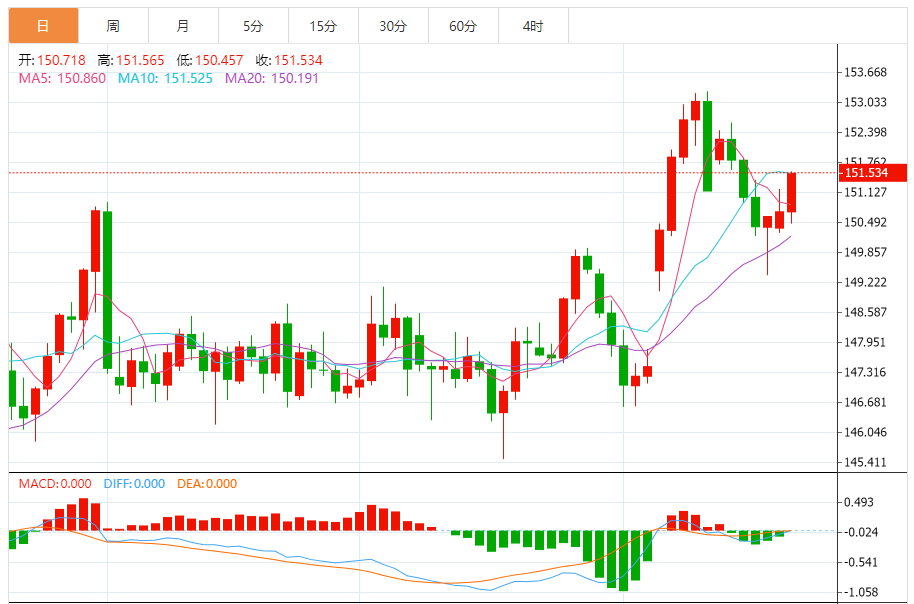
Task: Click the 147.951 price axis label
Action: [x=866, y=342]
